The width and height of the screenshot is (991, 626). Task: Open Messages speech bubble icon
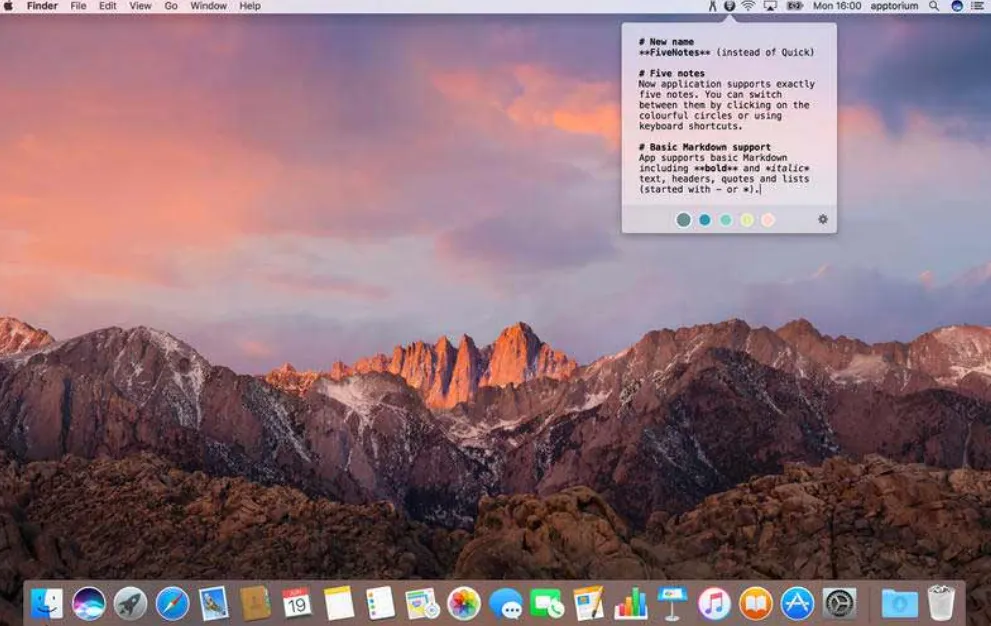[x=506, y=603]
